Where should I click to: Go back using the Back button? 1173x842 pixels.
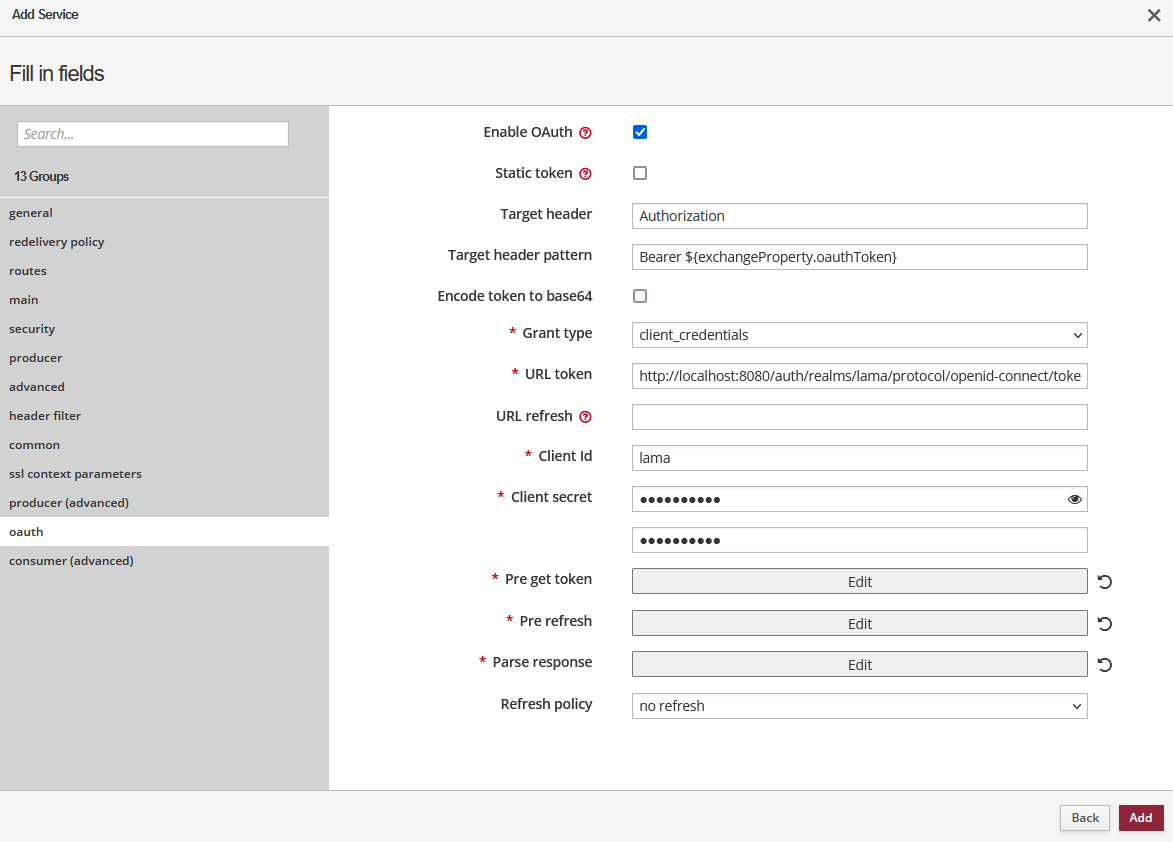tap(1084, 817)
